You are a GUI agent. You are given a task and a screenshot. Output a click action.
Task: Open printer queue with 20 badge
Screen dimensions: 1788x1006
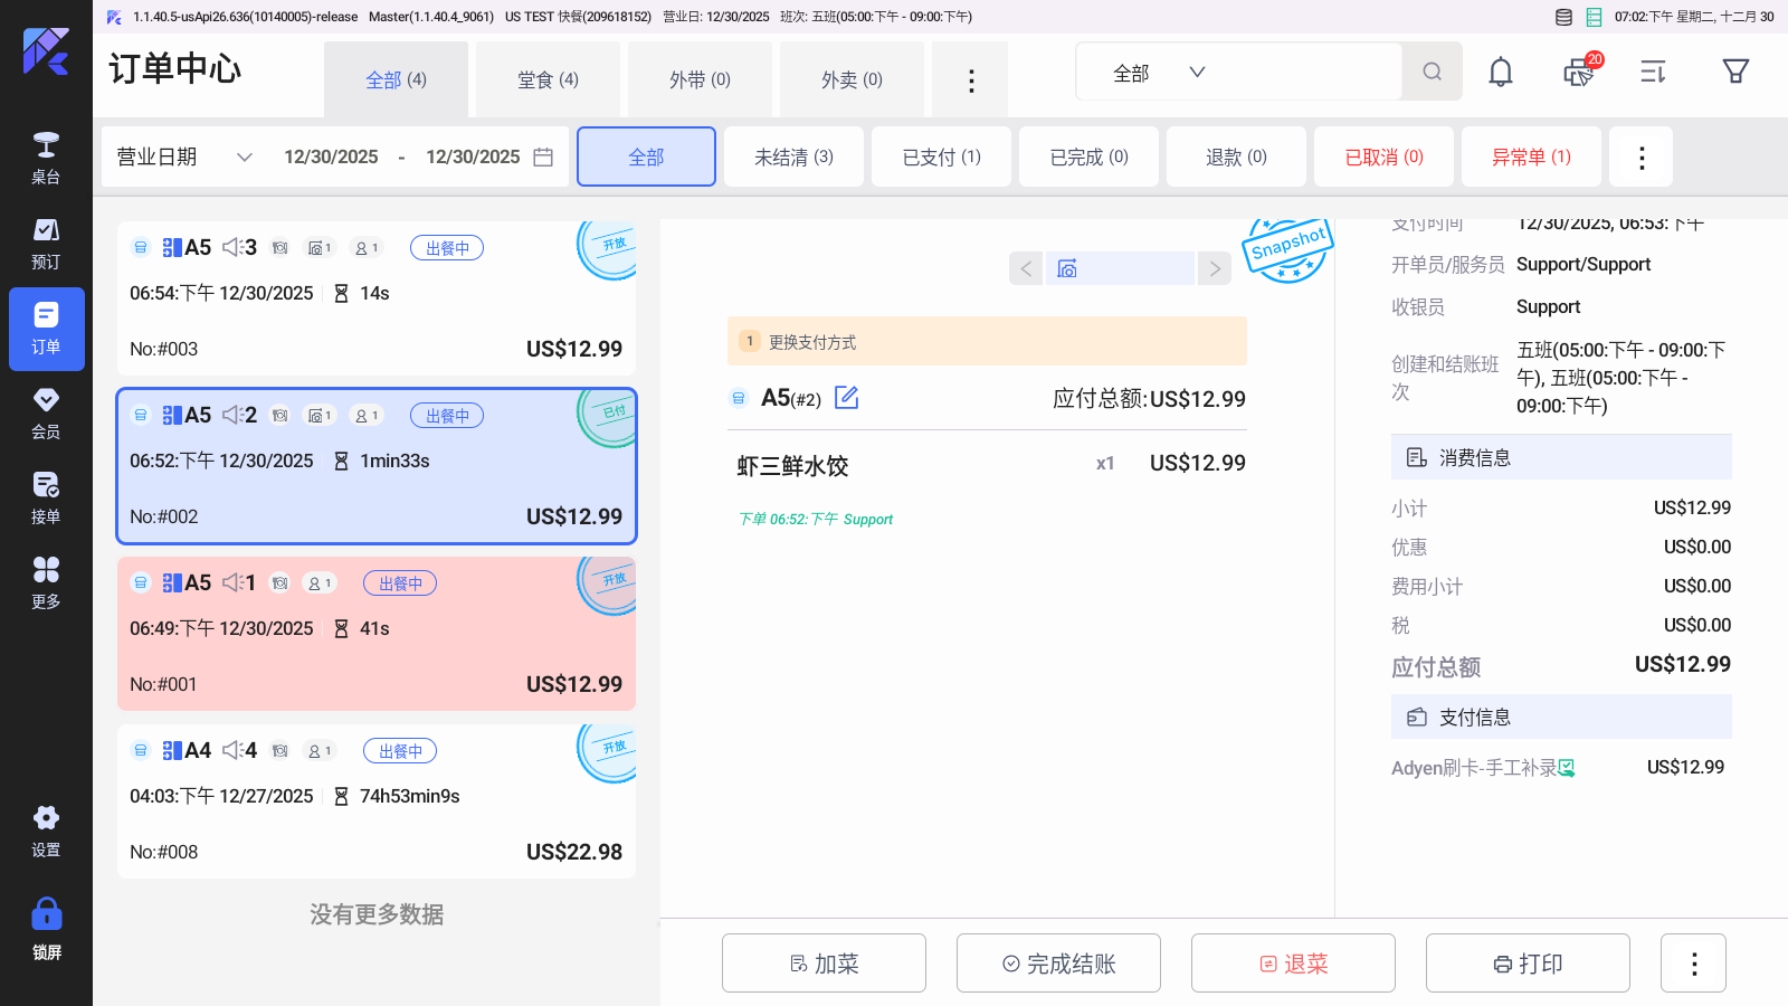1579,72
